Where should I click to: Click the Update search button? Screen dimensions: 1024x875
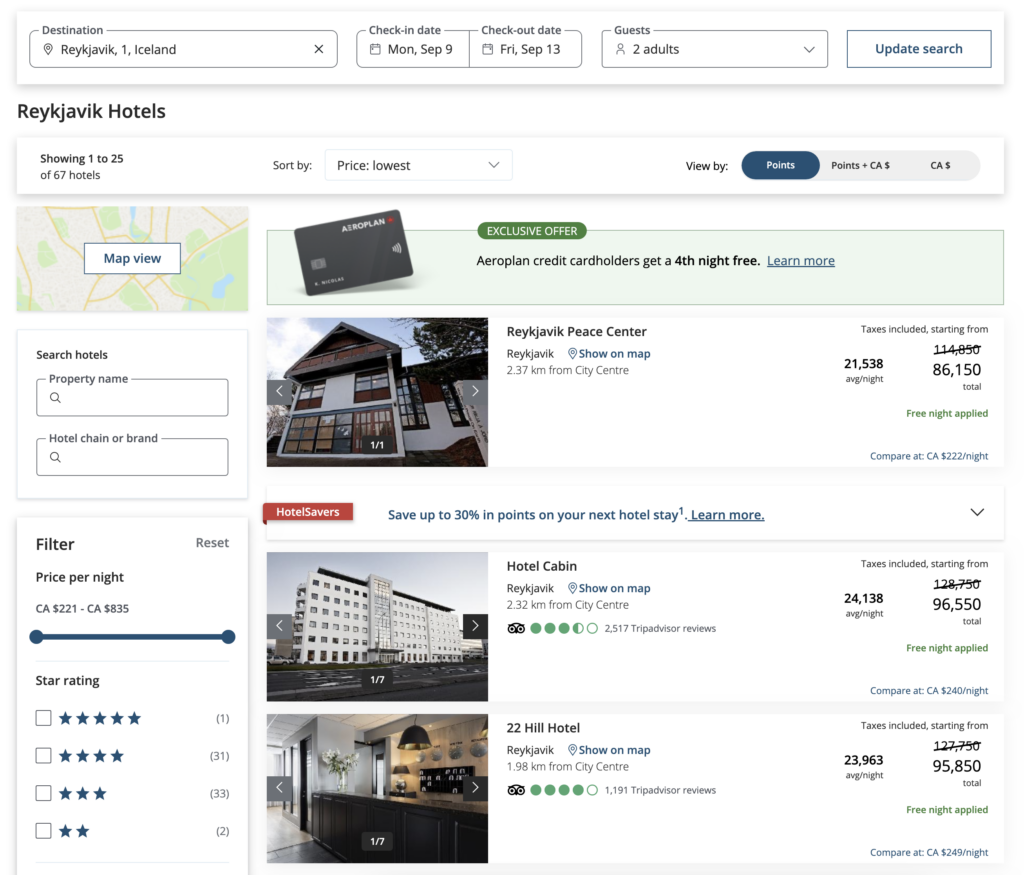[918, 48]
